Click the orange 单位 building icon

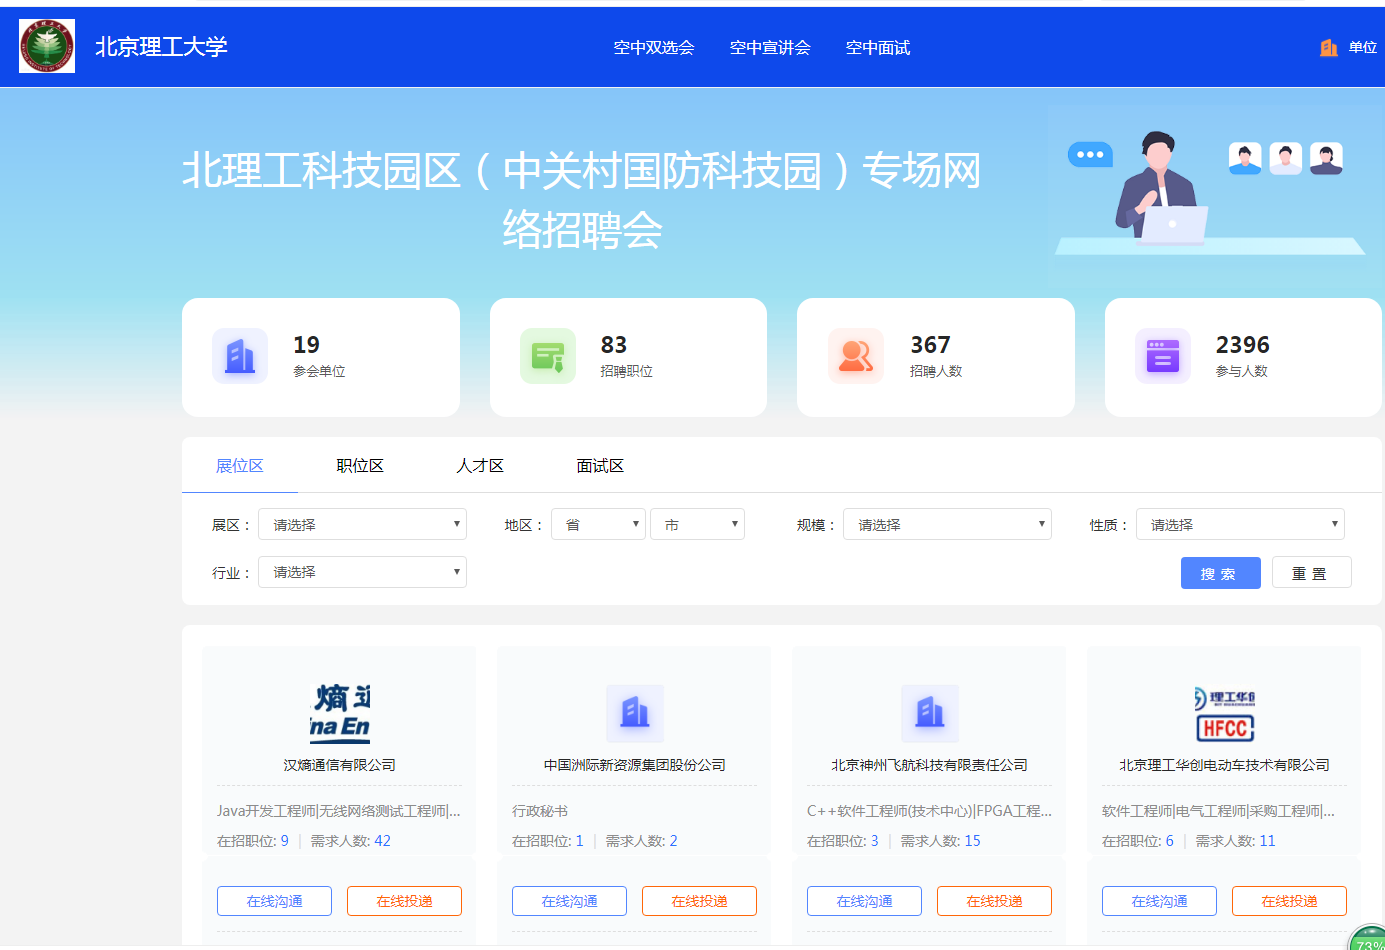click(1329, 47)
